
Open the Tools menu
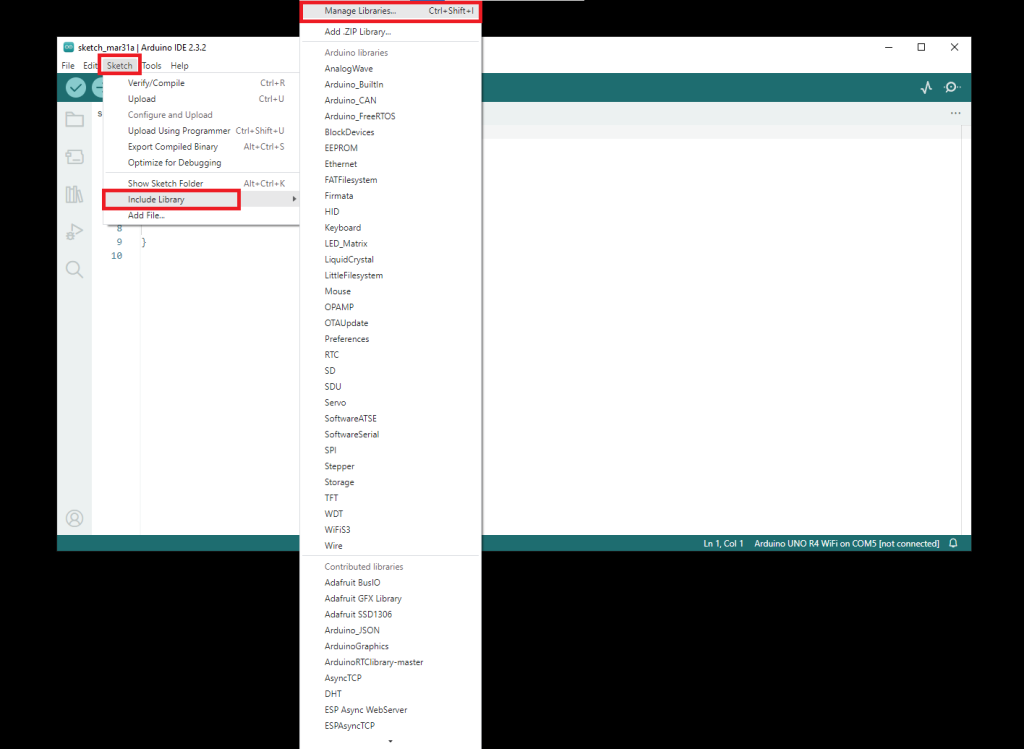pyautogui.click(x=151, y=66)
